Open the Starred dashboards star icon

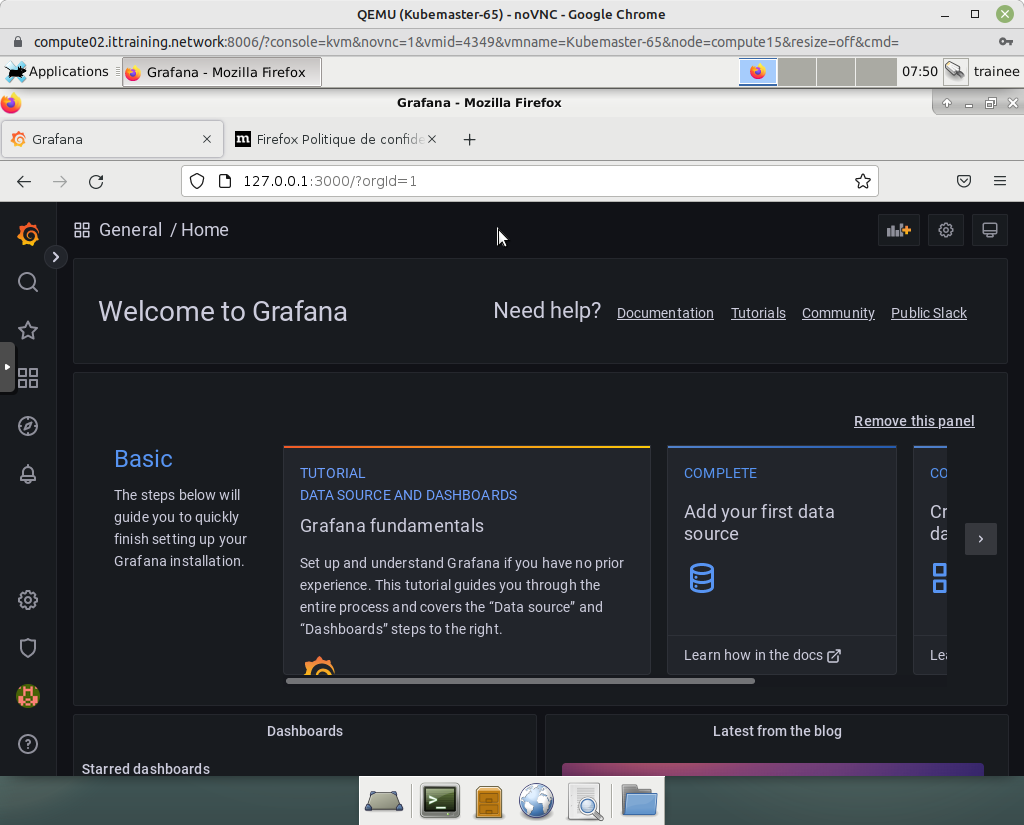[x=28, y=331]
